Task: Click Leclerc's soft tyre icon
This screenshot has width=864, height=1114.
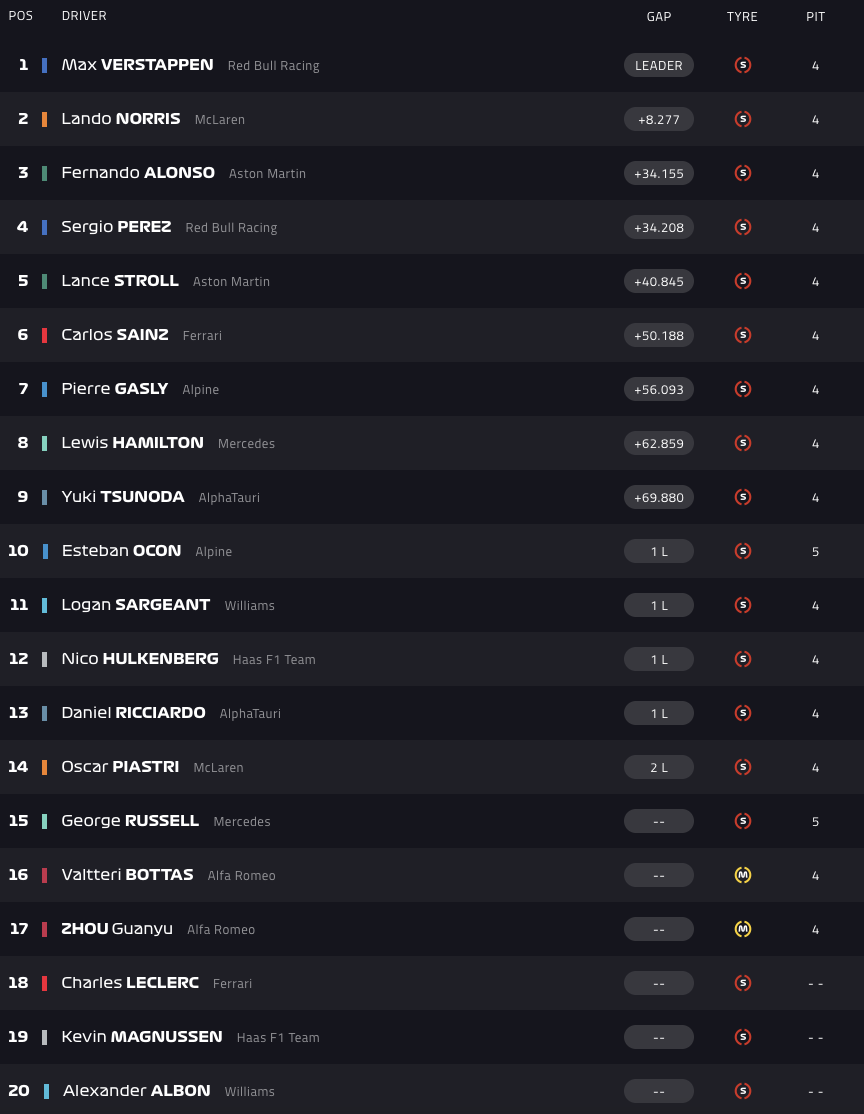Action: (742, 983)
